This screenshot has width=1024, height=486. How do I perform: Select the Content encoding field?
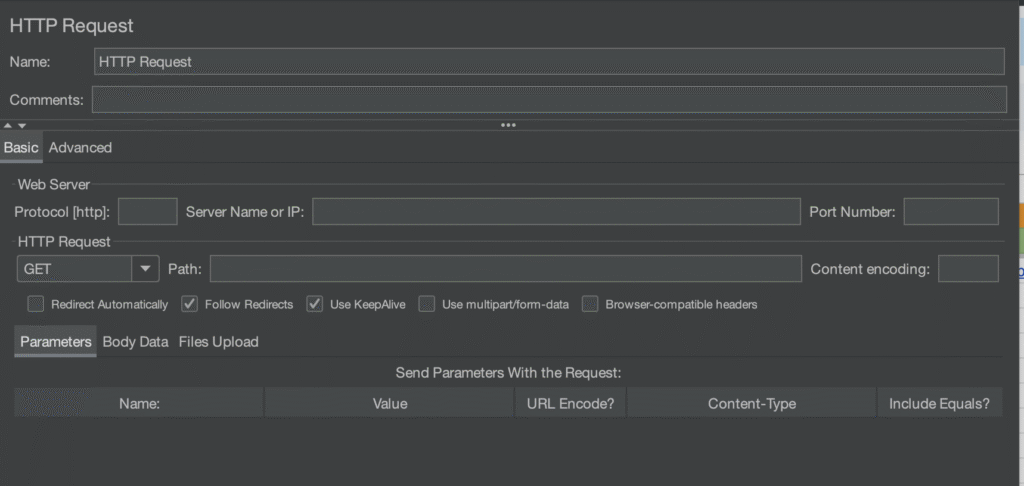[968, 269]
